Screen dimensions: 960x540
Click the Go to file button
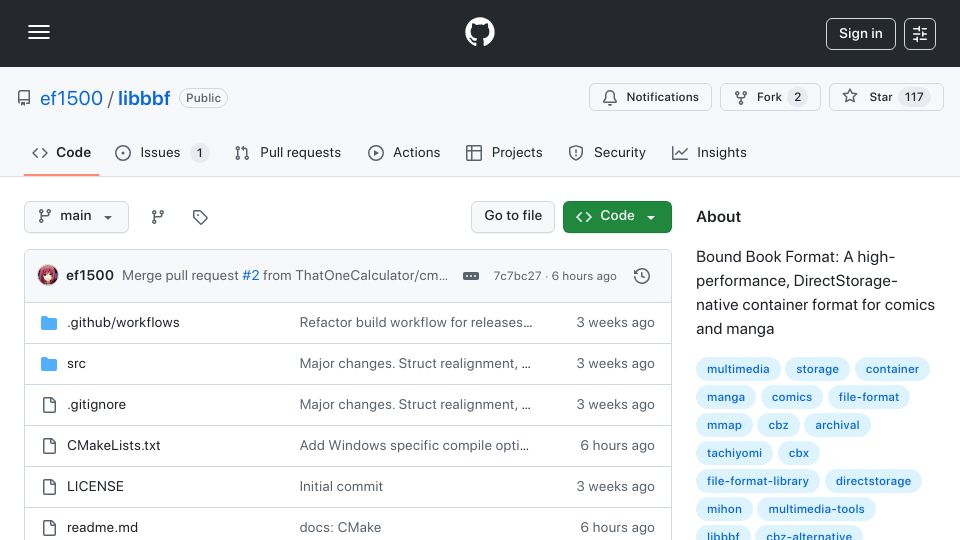[x=513, y=217]
